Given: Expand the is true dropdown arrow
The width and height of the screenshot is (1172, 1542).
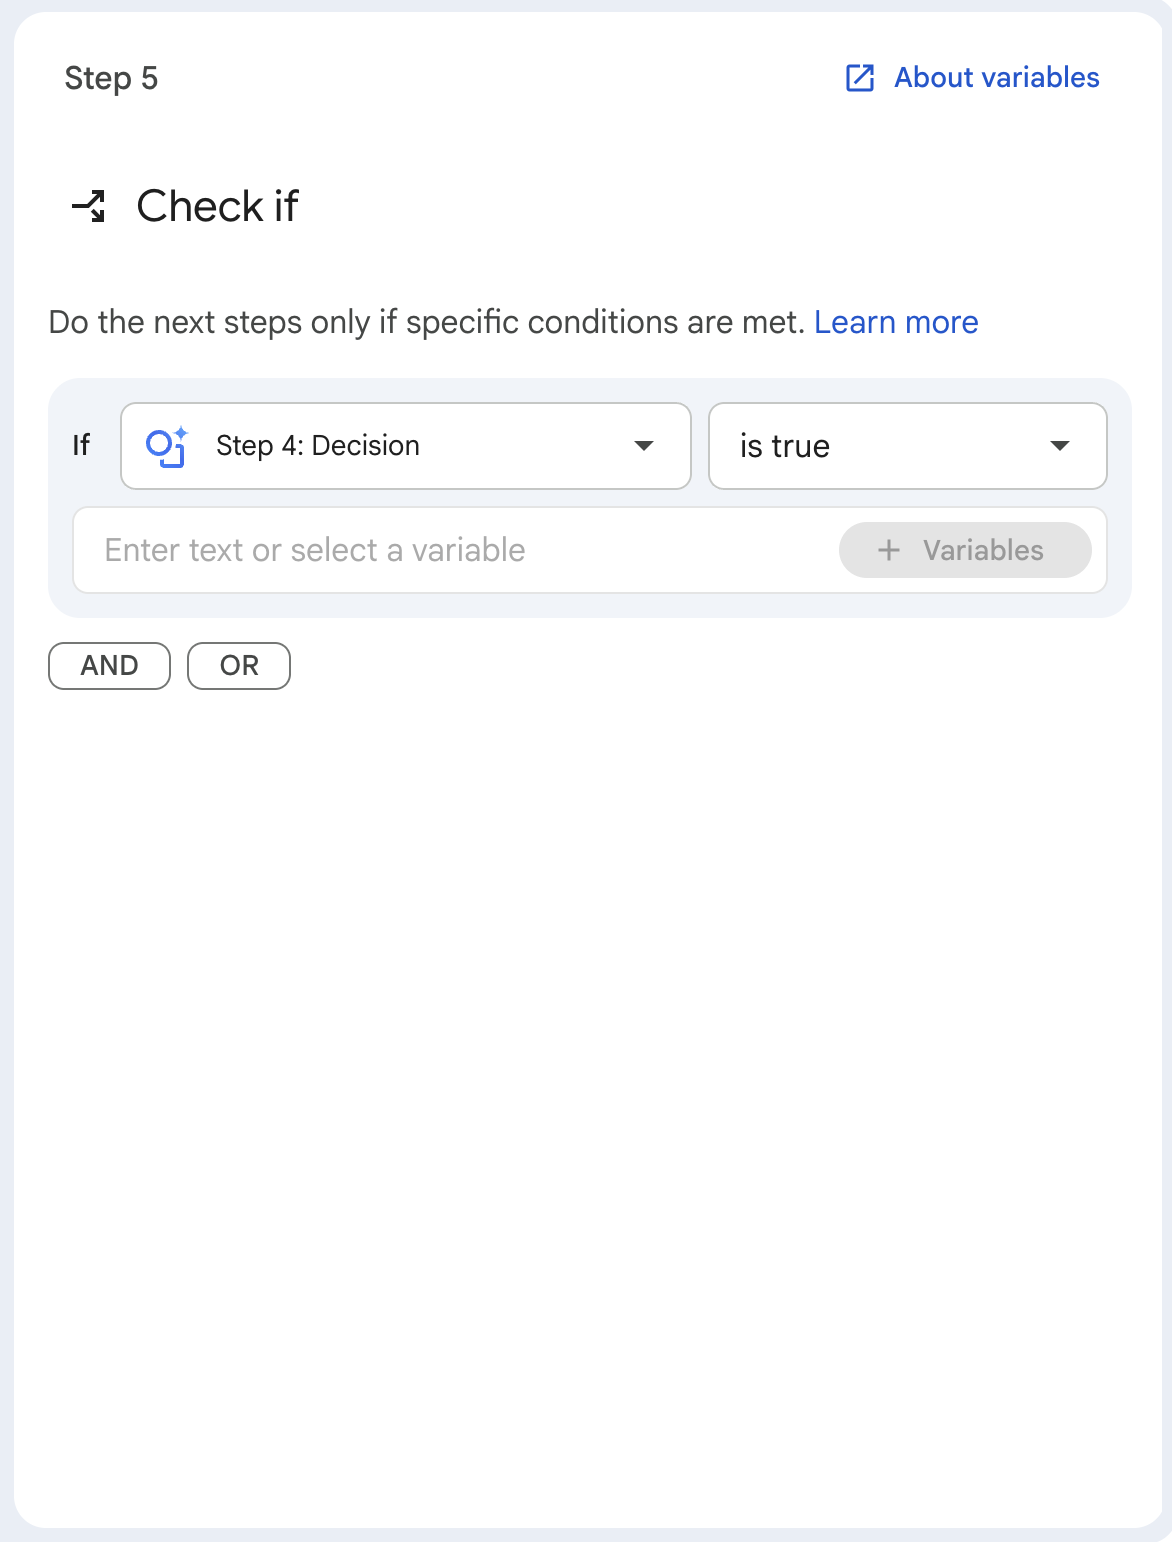Looking at the screenshot, I should [1060, 446].
